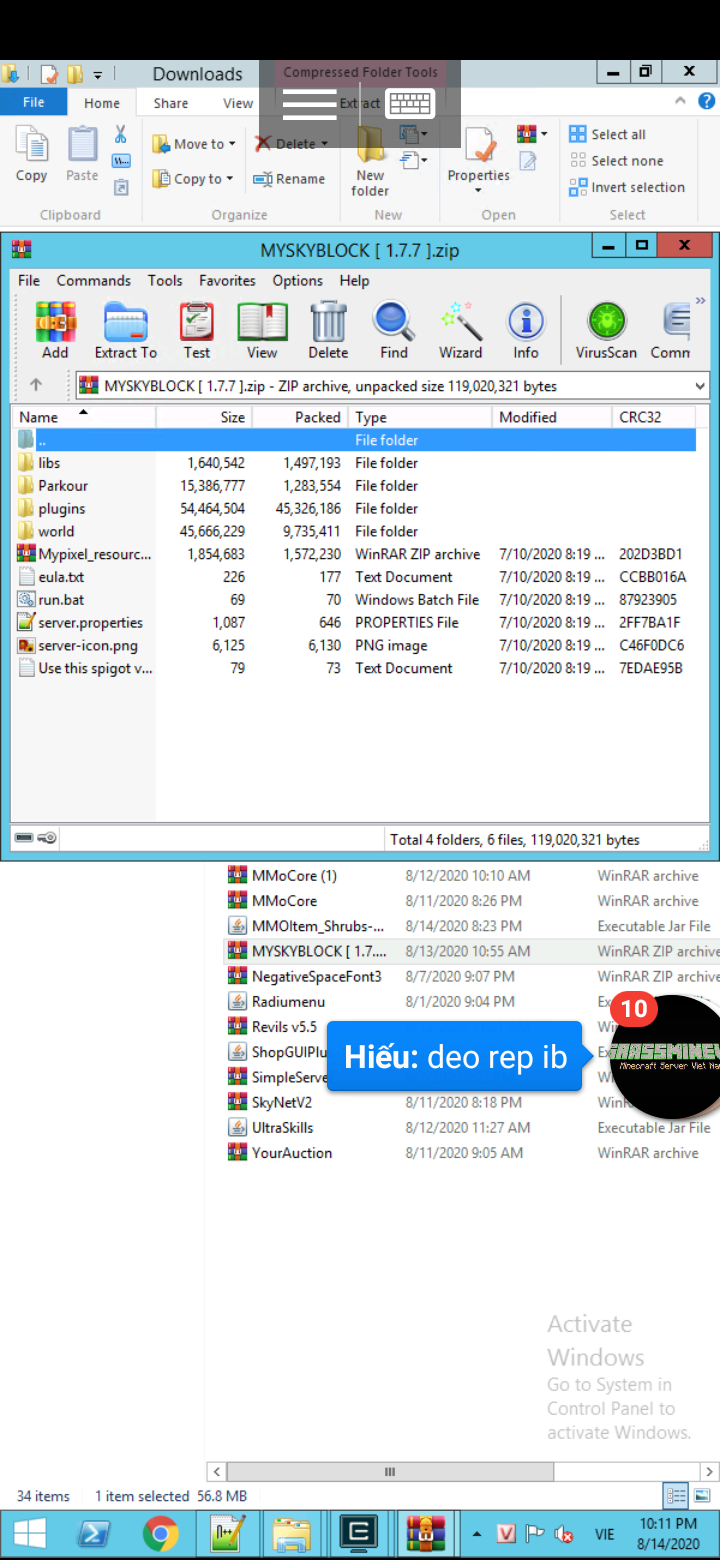This screenshot has width=720, height=1560.
Task: Open the WinRAR File menu
Action: [x=29, y=281]
